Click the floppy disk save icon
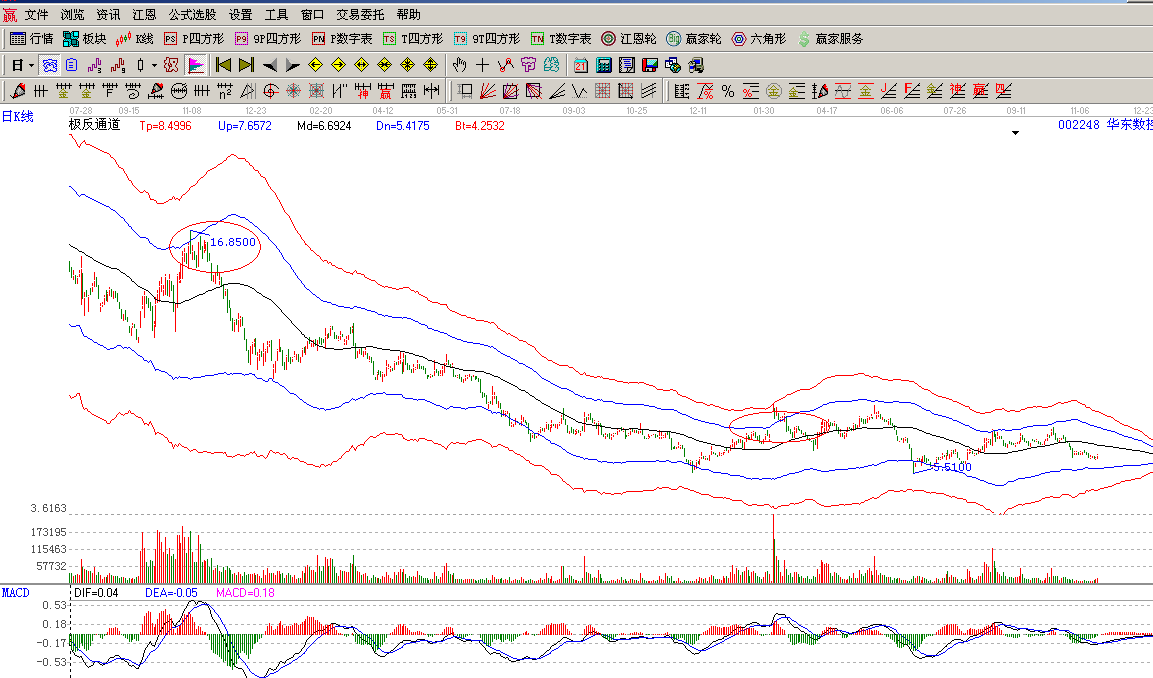1153x678 pixels. (649, 65)
